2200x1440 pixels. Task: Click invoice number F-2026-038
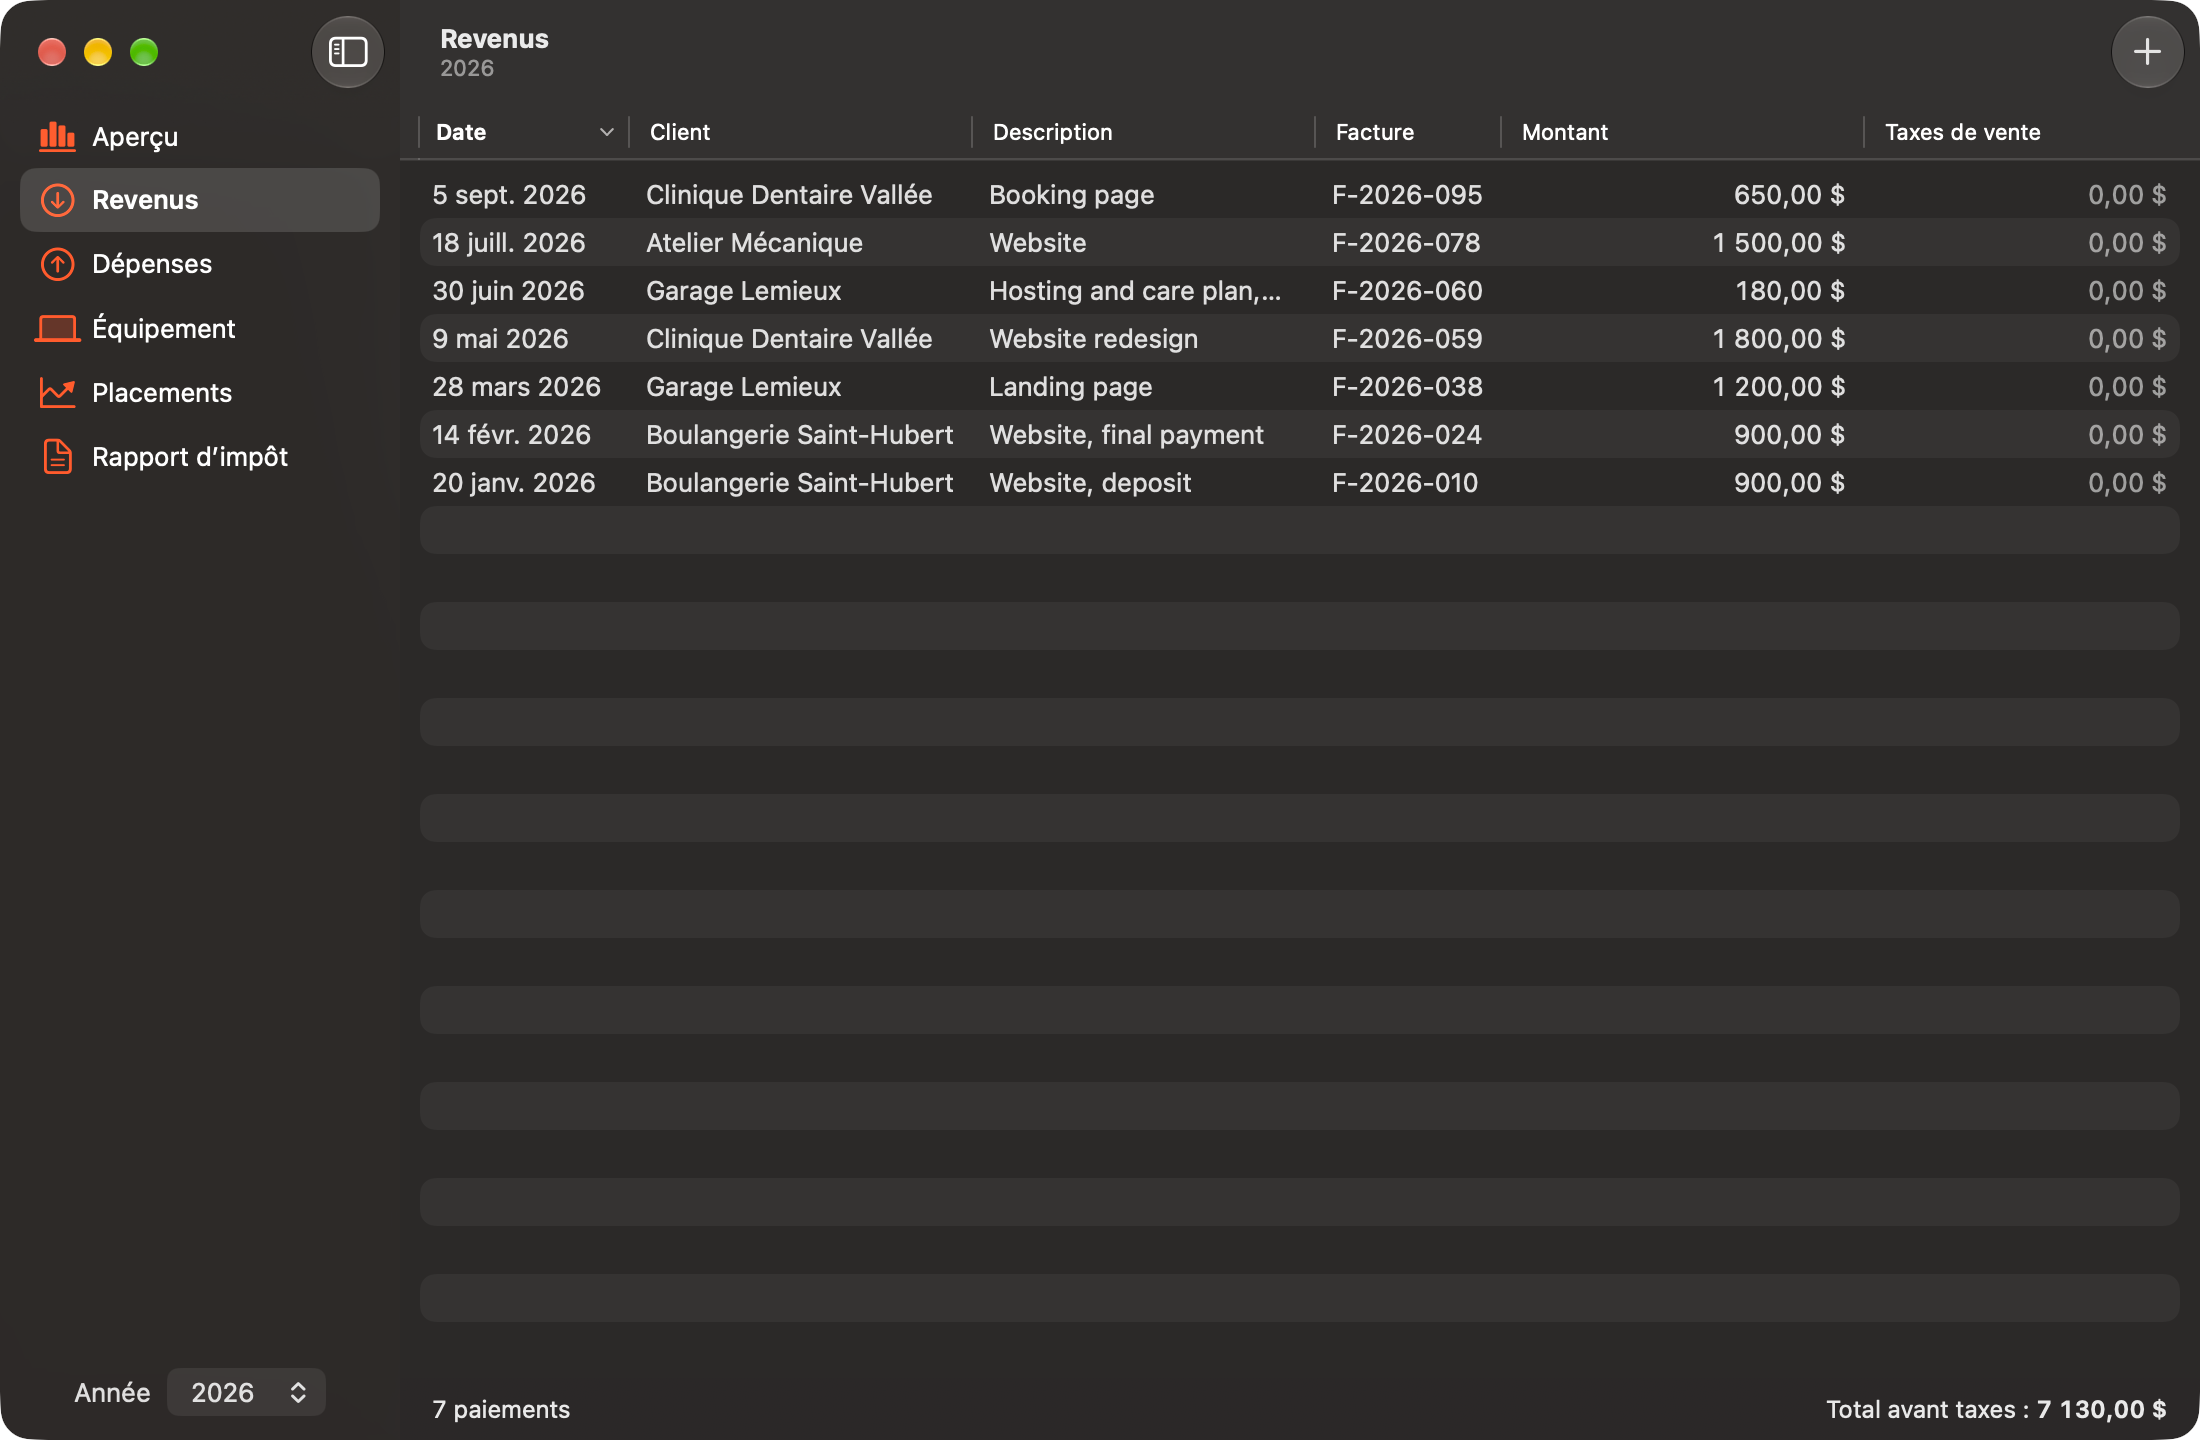[1407, 387]
